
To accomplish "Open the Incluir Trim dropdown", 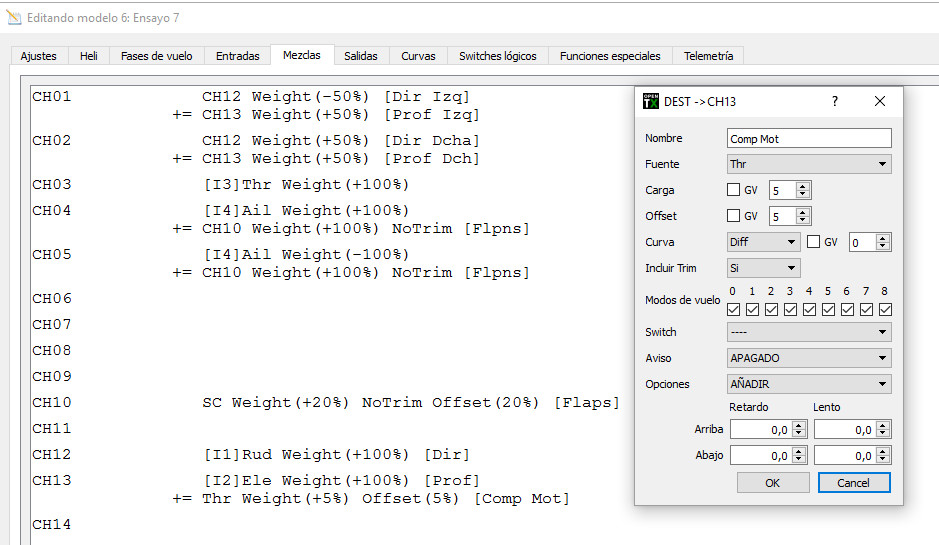I will pos(764,268).
